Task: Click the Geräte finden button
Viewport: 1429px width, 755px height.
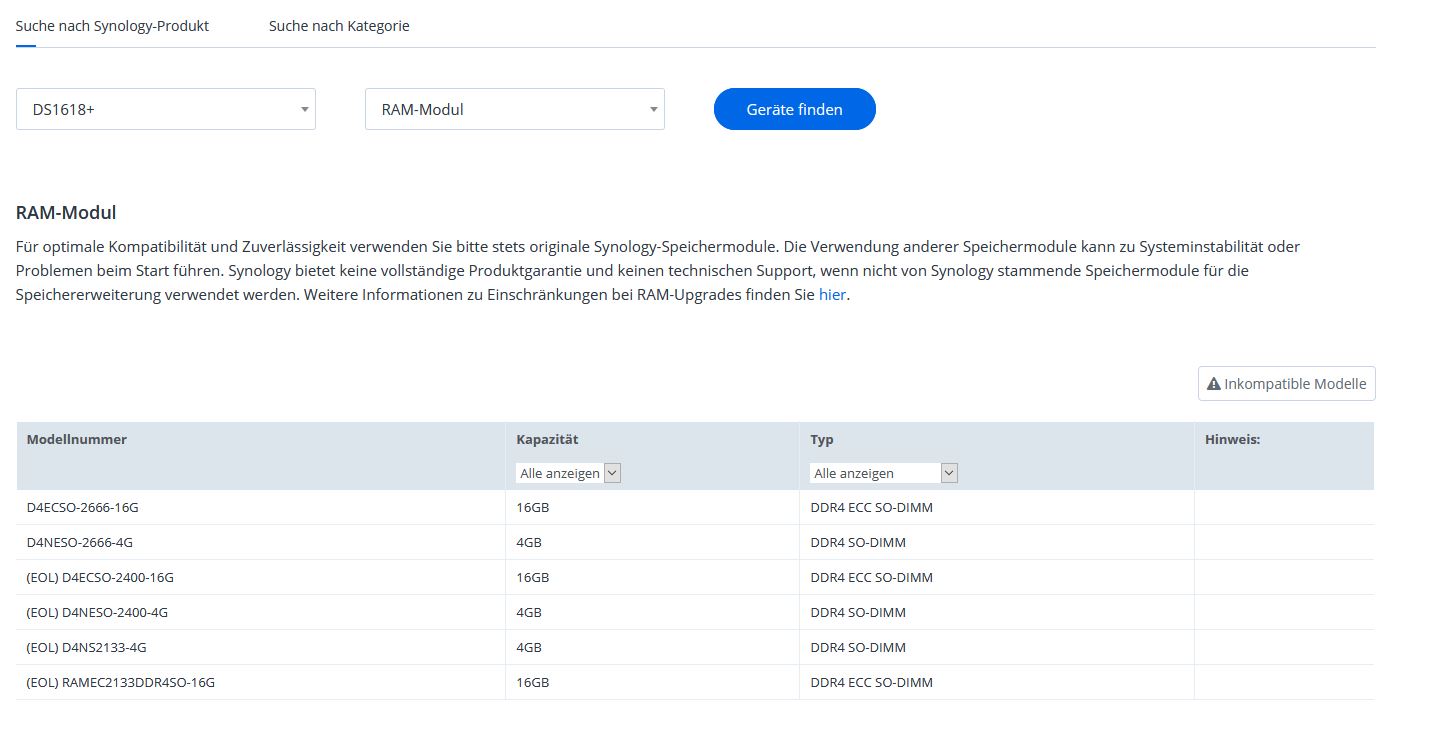Action: point(795,109)
